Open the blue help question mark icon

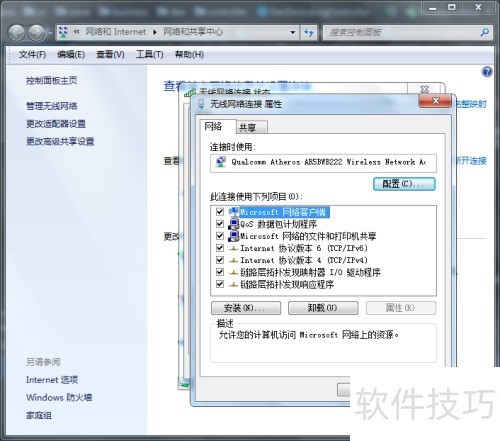(487, 71)
